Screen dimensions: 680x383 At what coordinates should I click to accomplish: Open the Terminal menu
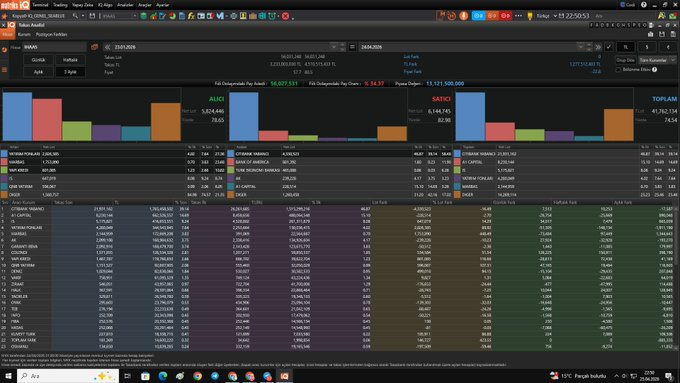(40, 5)
